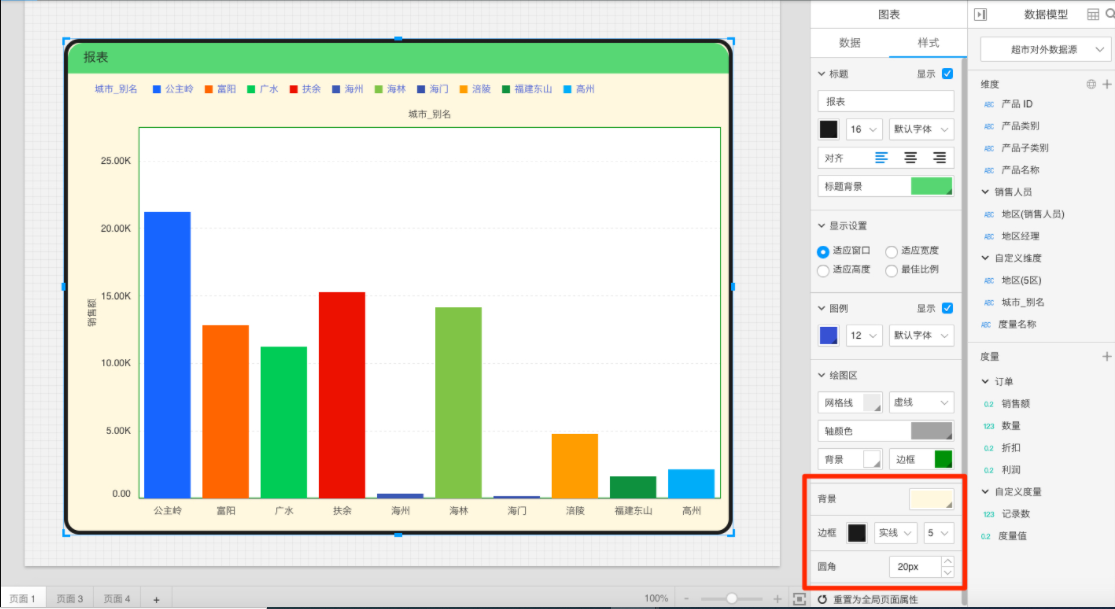The width and height of the screenshot is (1115, 609).
Task: Select the 适应宽度 radio option
Action: point(891,251)
